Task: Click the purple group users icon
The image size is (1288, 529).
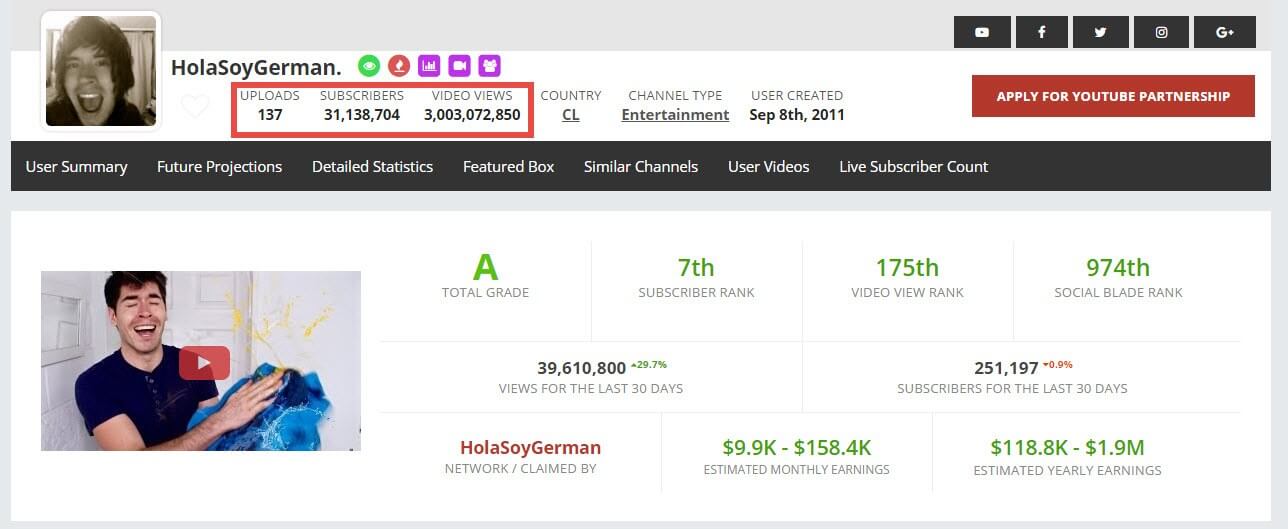Action: point(489,66)
